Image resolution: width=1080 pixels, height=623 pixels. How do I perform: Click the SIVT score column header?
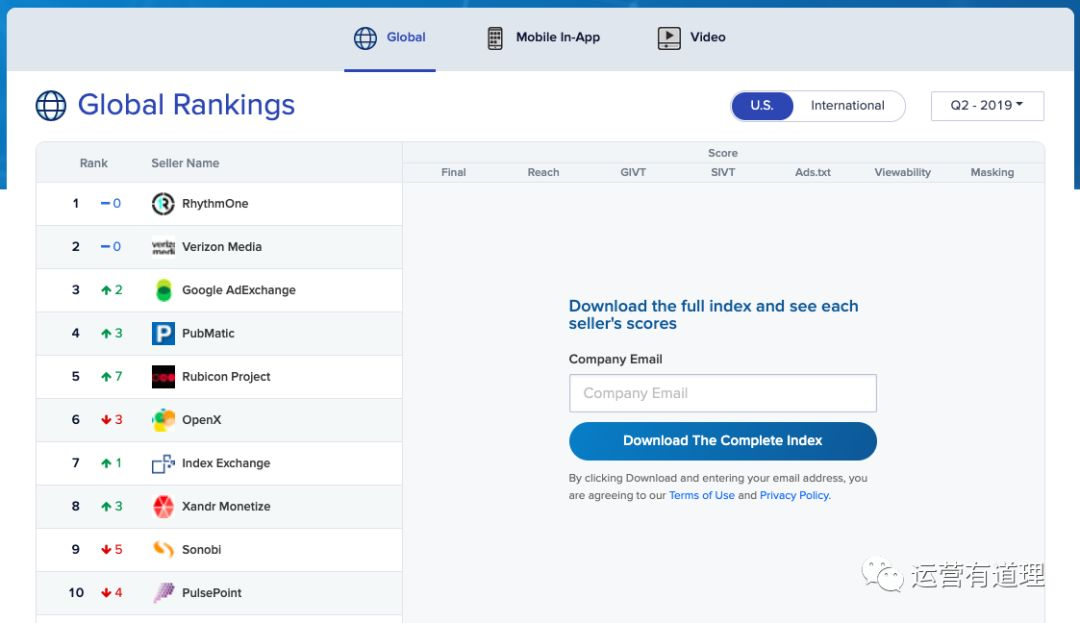pos(723,172)
